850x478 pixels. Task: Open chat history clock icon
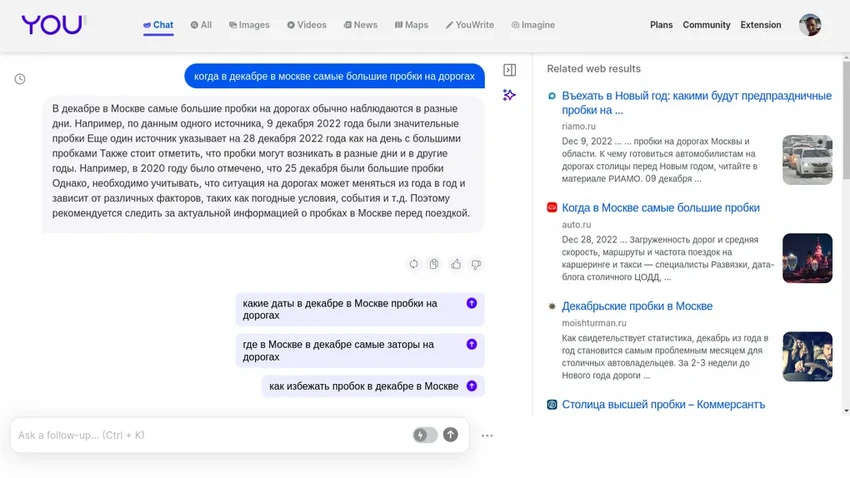(x=20, y=79)
